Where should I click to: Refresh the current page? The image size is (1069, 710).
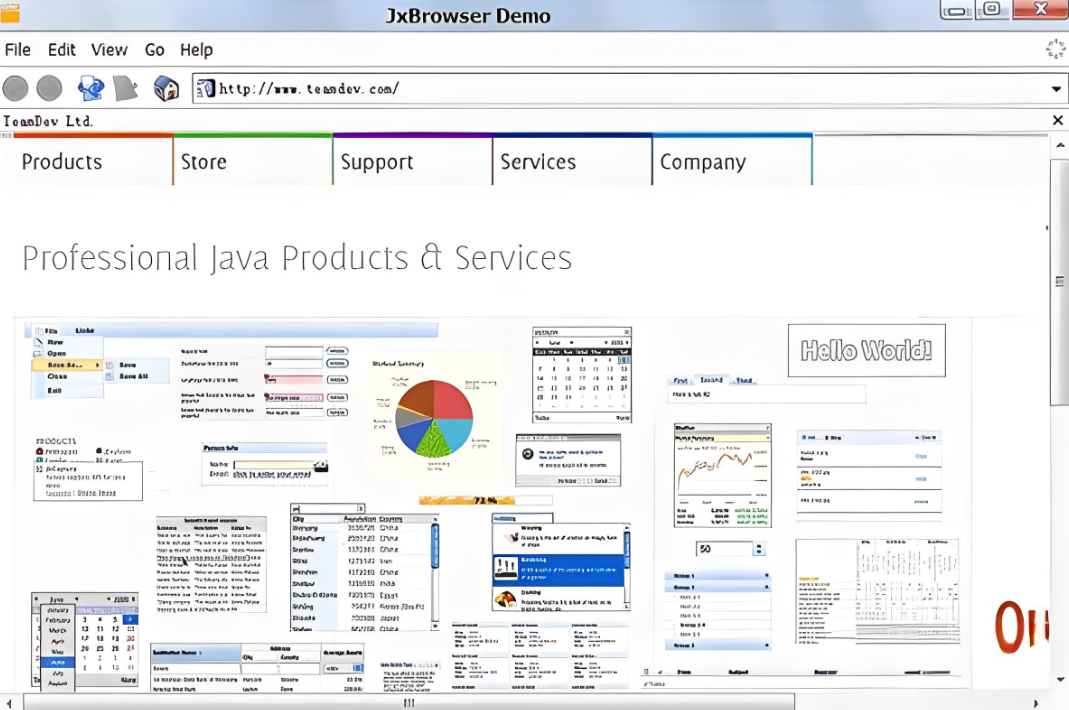pos(91,89)
